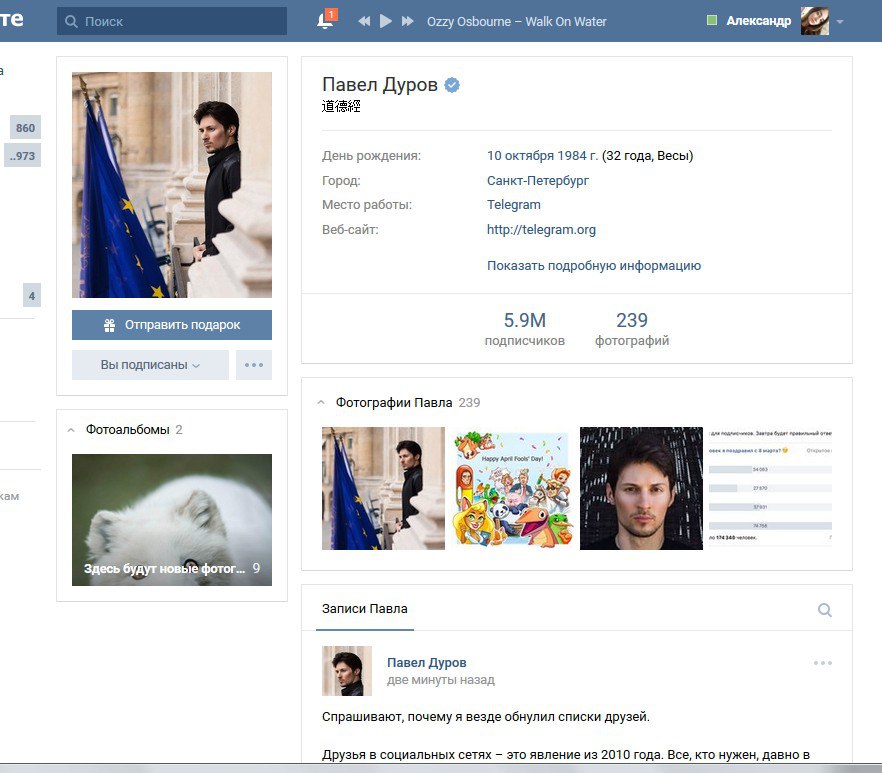Viewport: 882px width, 773px height.
Task: Click the gift icon on Отправить подарок
Action: (110, 325)
